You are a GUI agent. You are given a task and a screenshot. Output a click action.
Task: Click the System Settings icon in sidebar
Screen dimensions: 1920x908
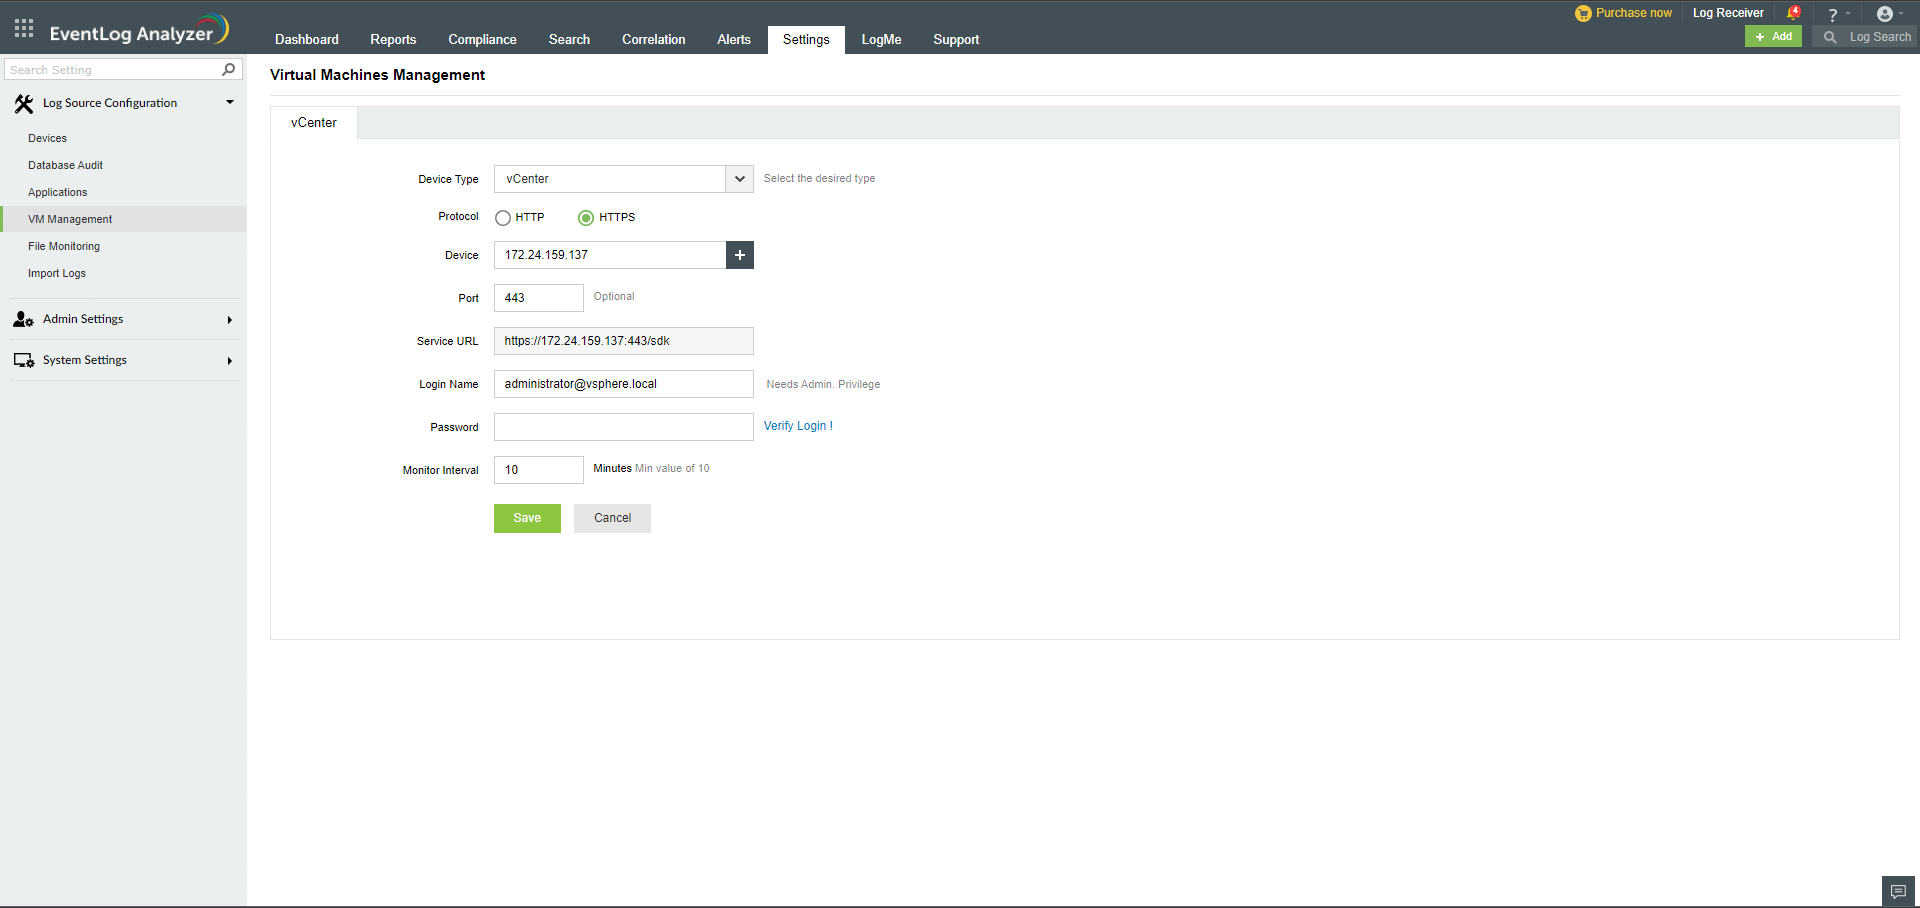tap(23, 360)
